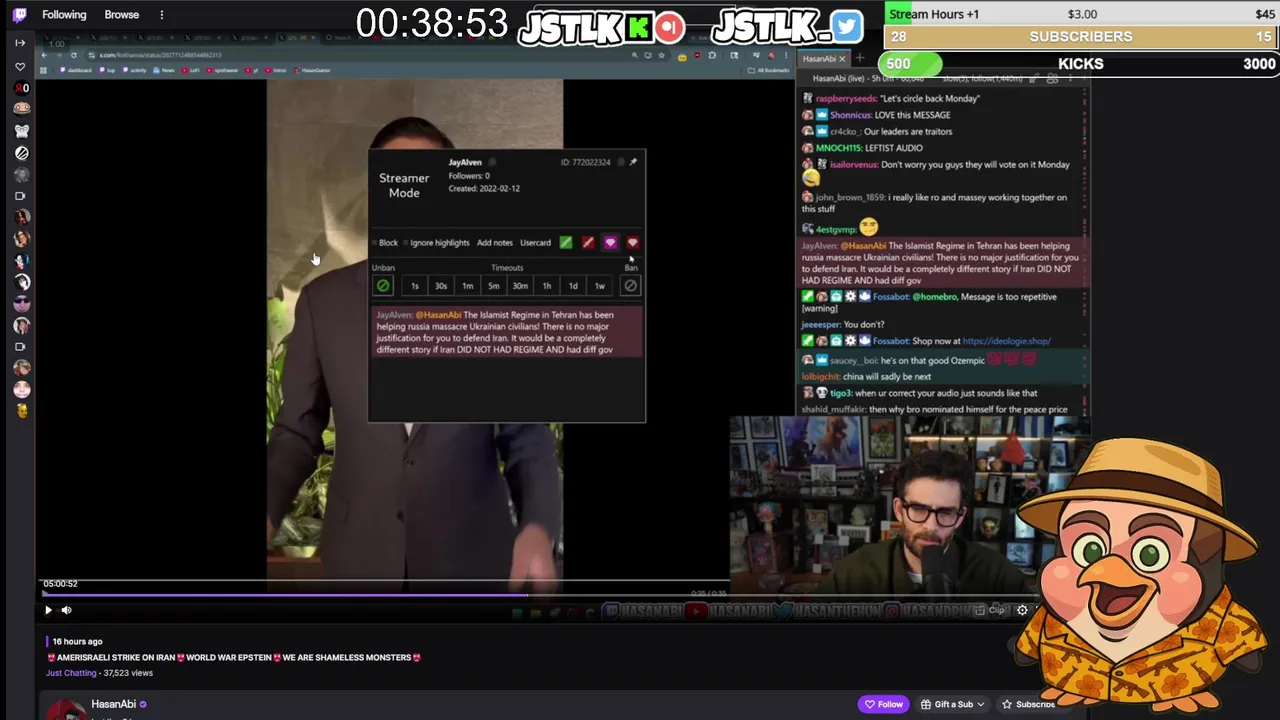Open the Just Chatting category link
Screen dimensions: 1280x720
73,673
